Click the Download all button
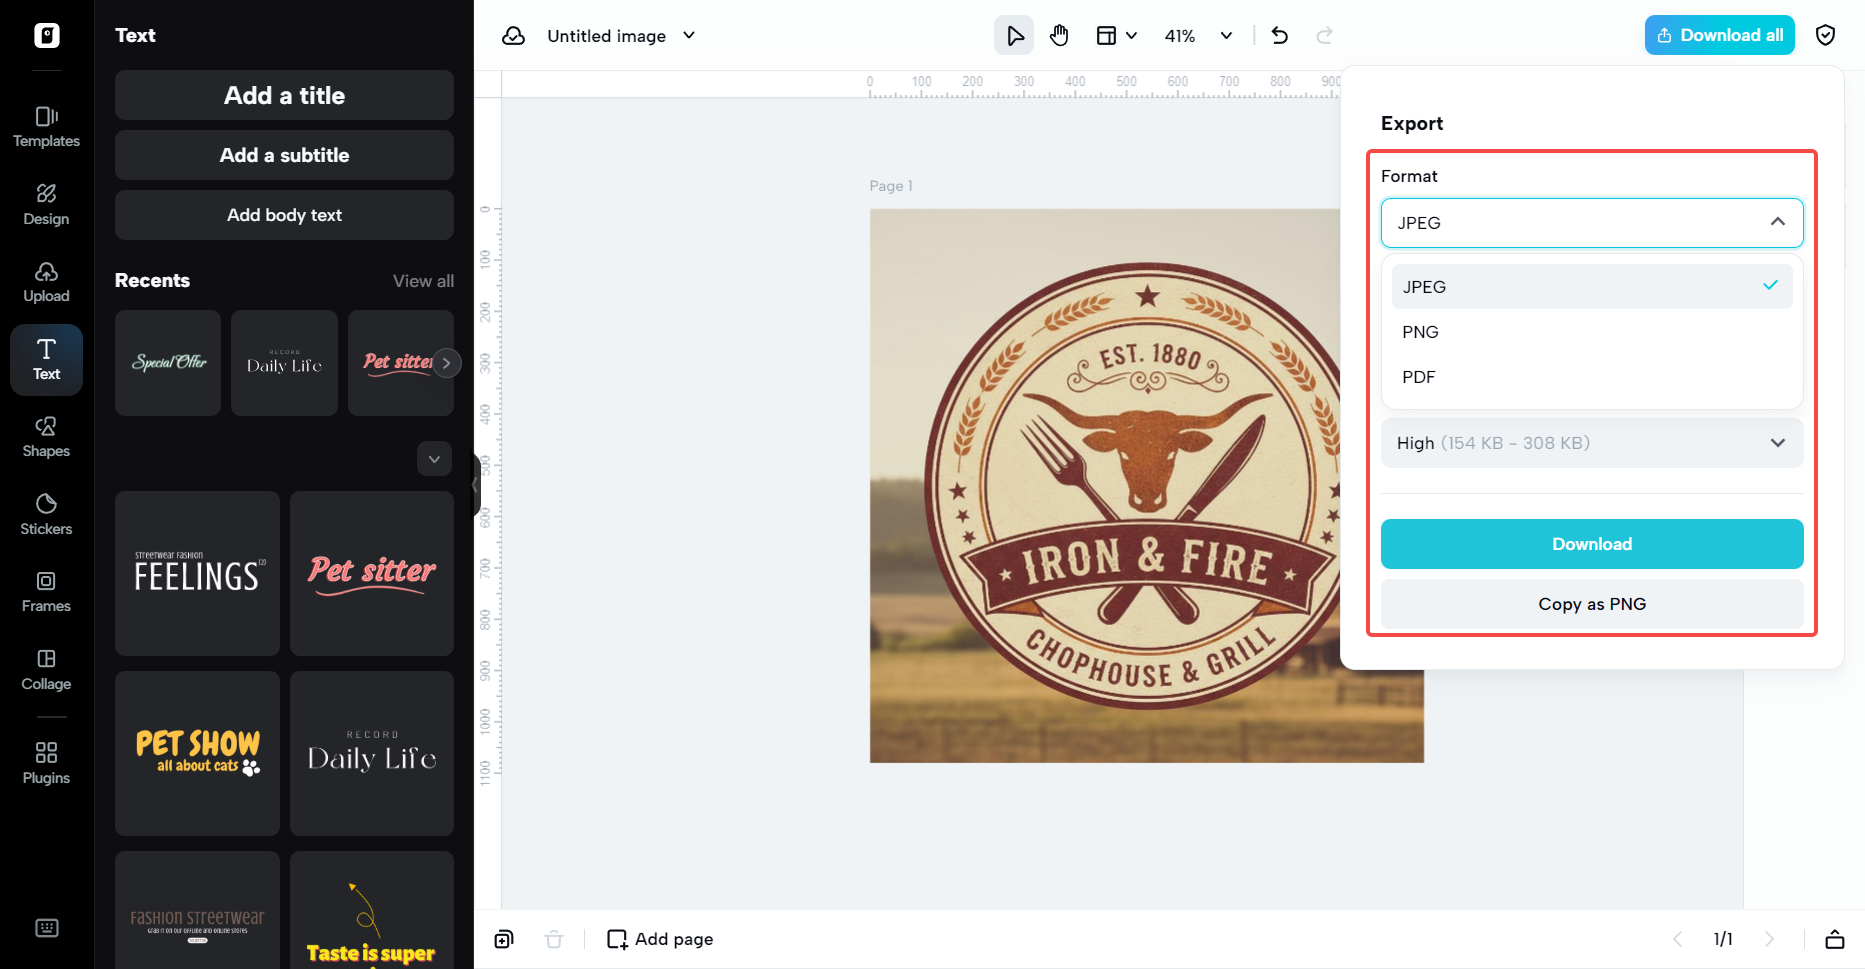 click(x=1720, y=35)
